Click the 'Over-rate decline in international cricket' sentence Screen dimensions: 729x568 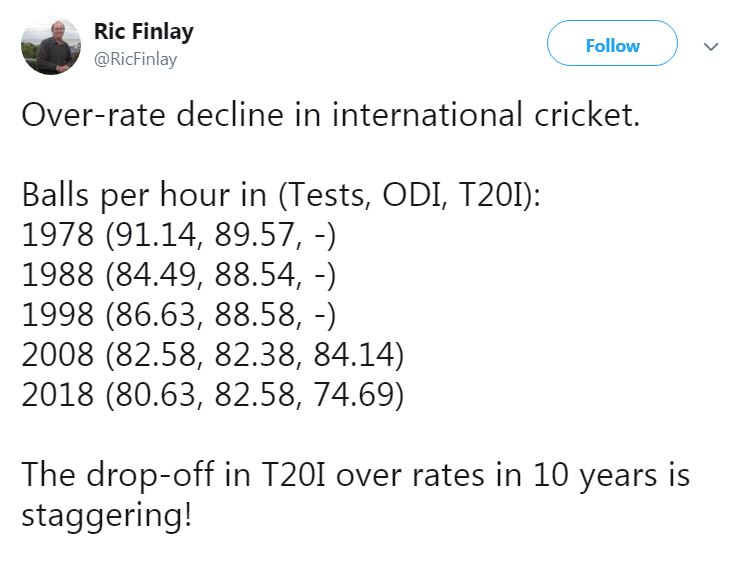click(329, 114)
